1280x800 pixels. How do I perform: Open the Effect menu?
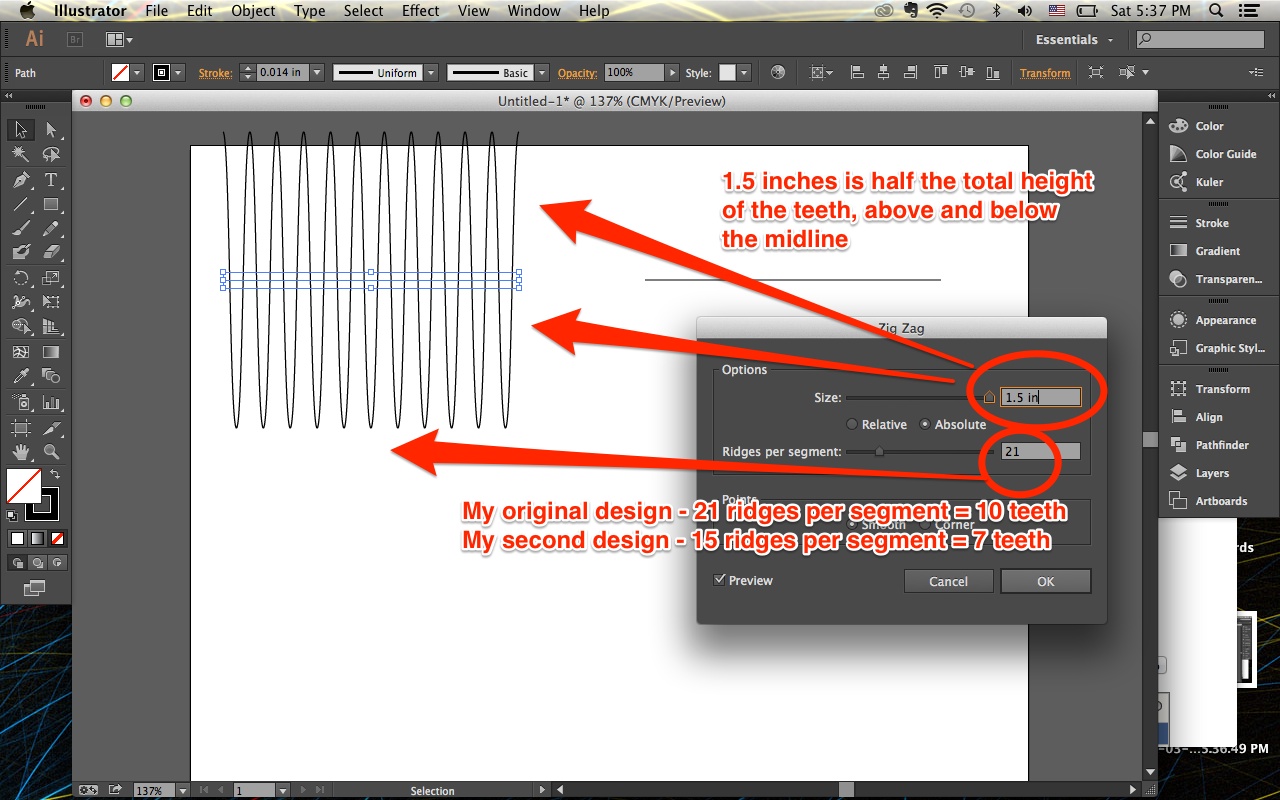click(x=420, y=11)
